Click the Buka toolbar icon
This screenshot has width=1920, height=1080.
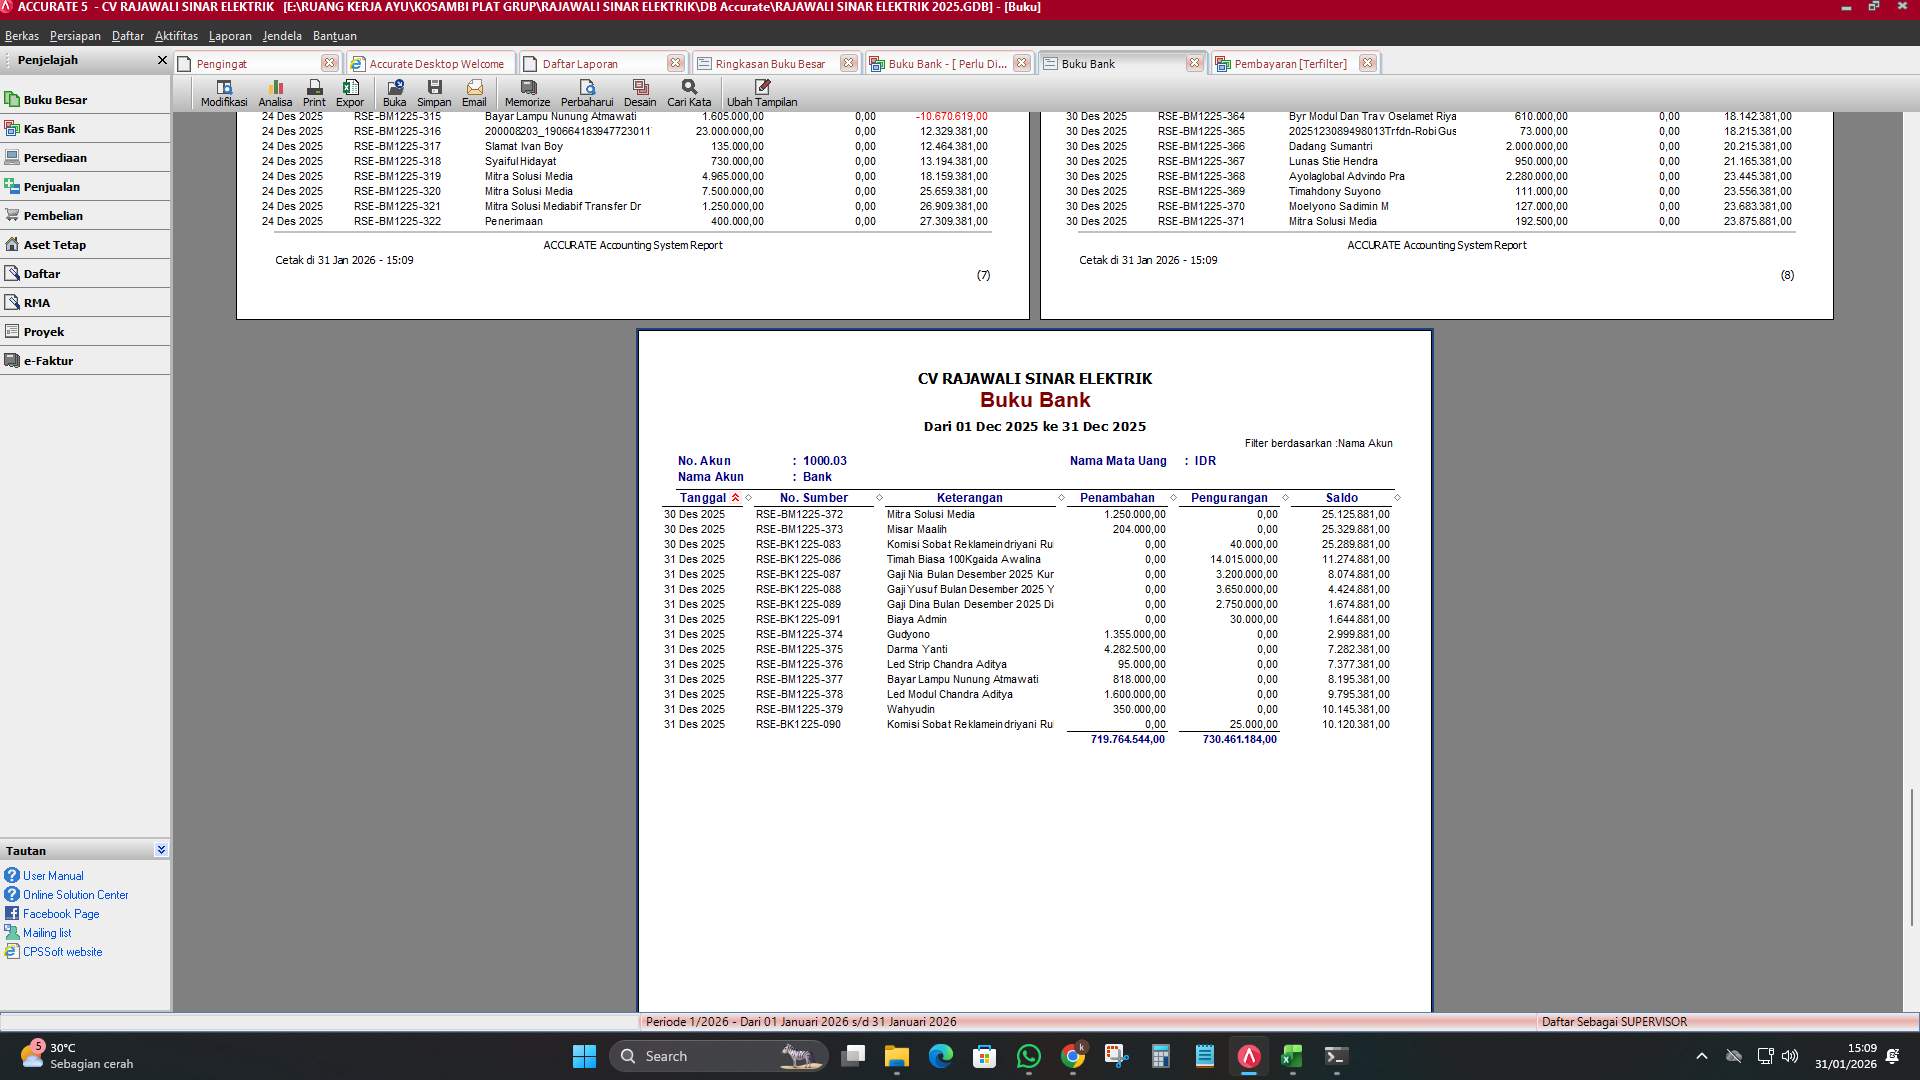pos(394,93)
